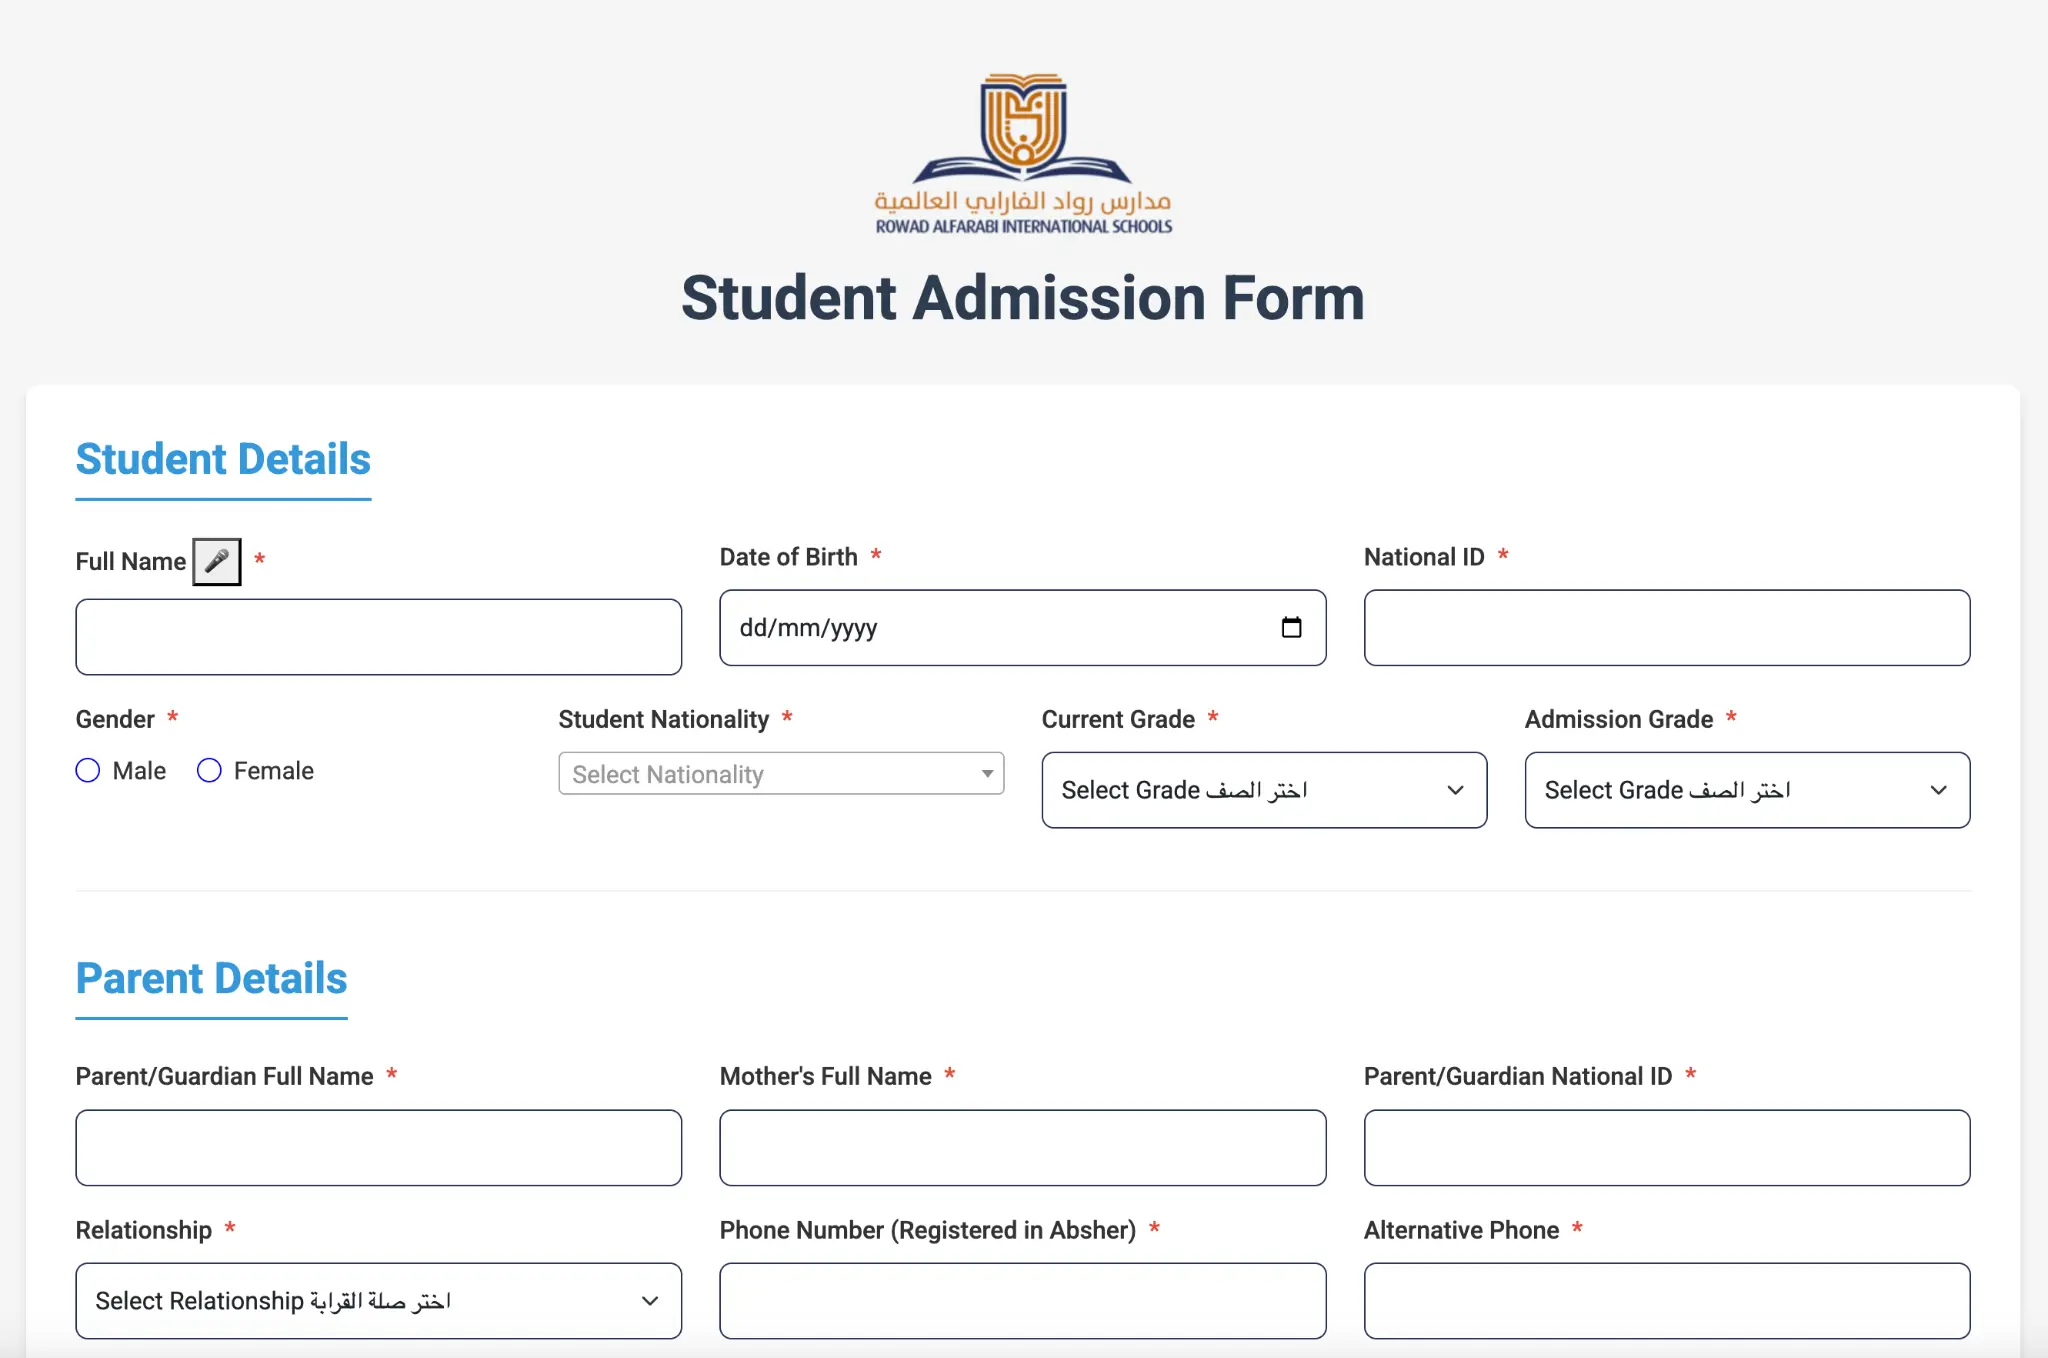This screenshot has width=2048, height=1358.
Task: Focus the student National ID field
Action: coord(1667,627)
